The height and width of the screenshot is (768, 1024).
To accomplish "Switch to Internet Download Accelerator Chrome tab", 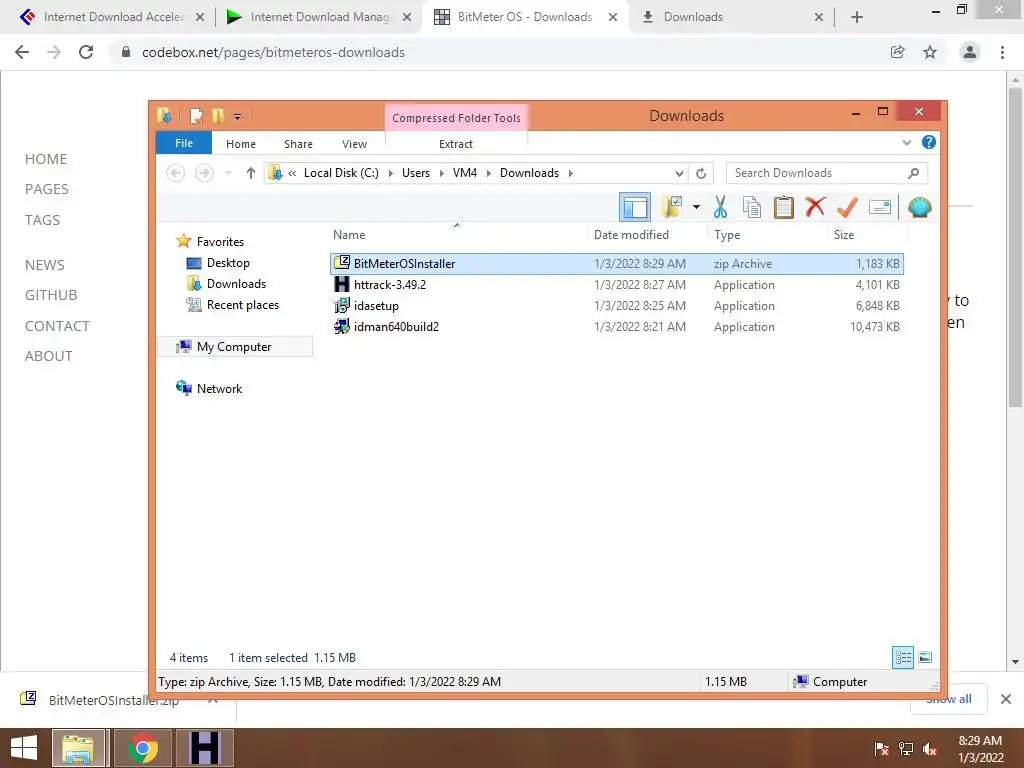I will click(112, 17).
